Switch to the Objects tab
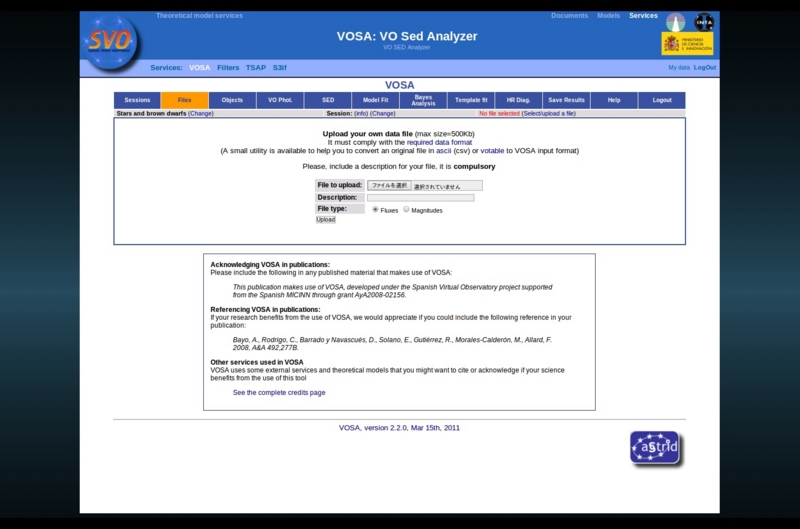800x529 pixels. 232,100
